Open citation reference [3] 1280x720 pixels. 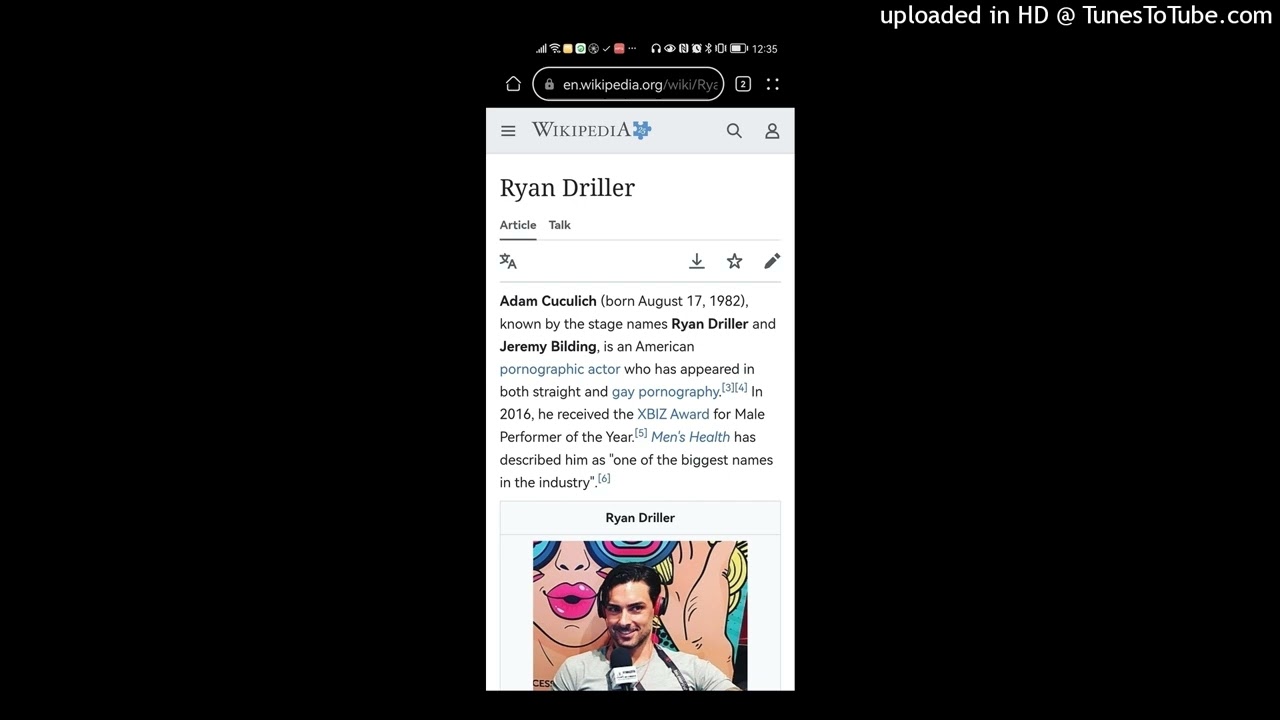[728, 388]
